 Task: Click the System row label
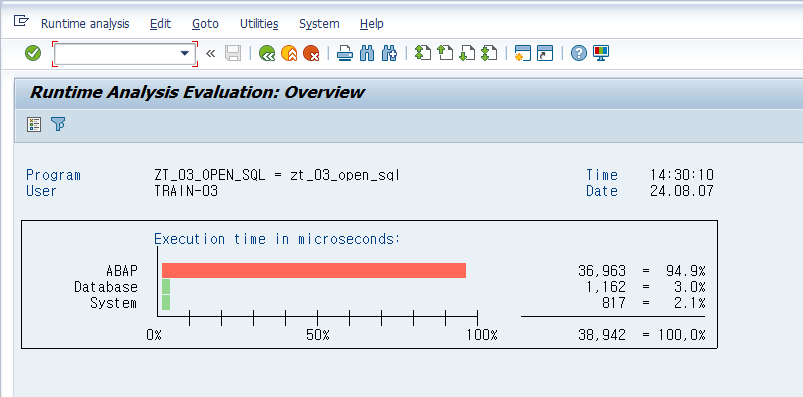tap(114, 302)
